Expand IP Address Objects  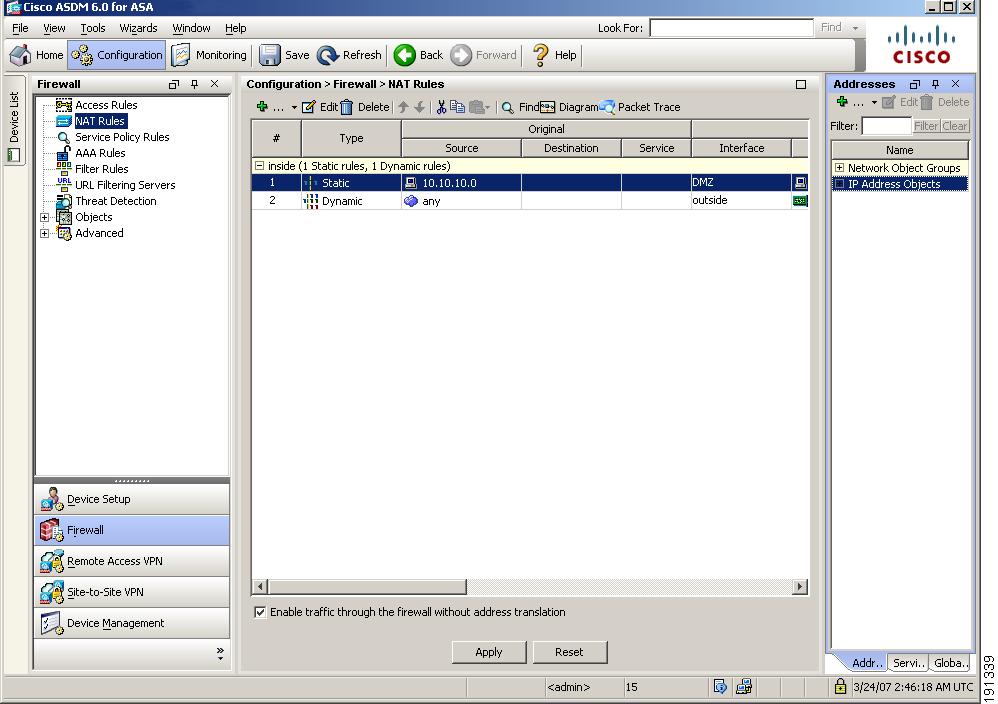tap(840, 184)
